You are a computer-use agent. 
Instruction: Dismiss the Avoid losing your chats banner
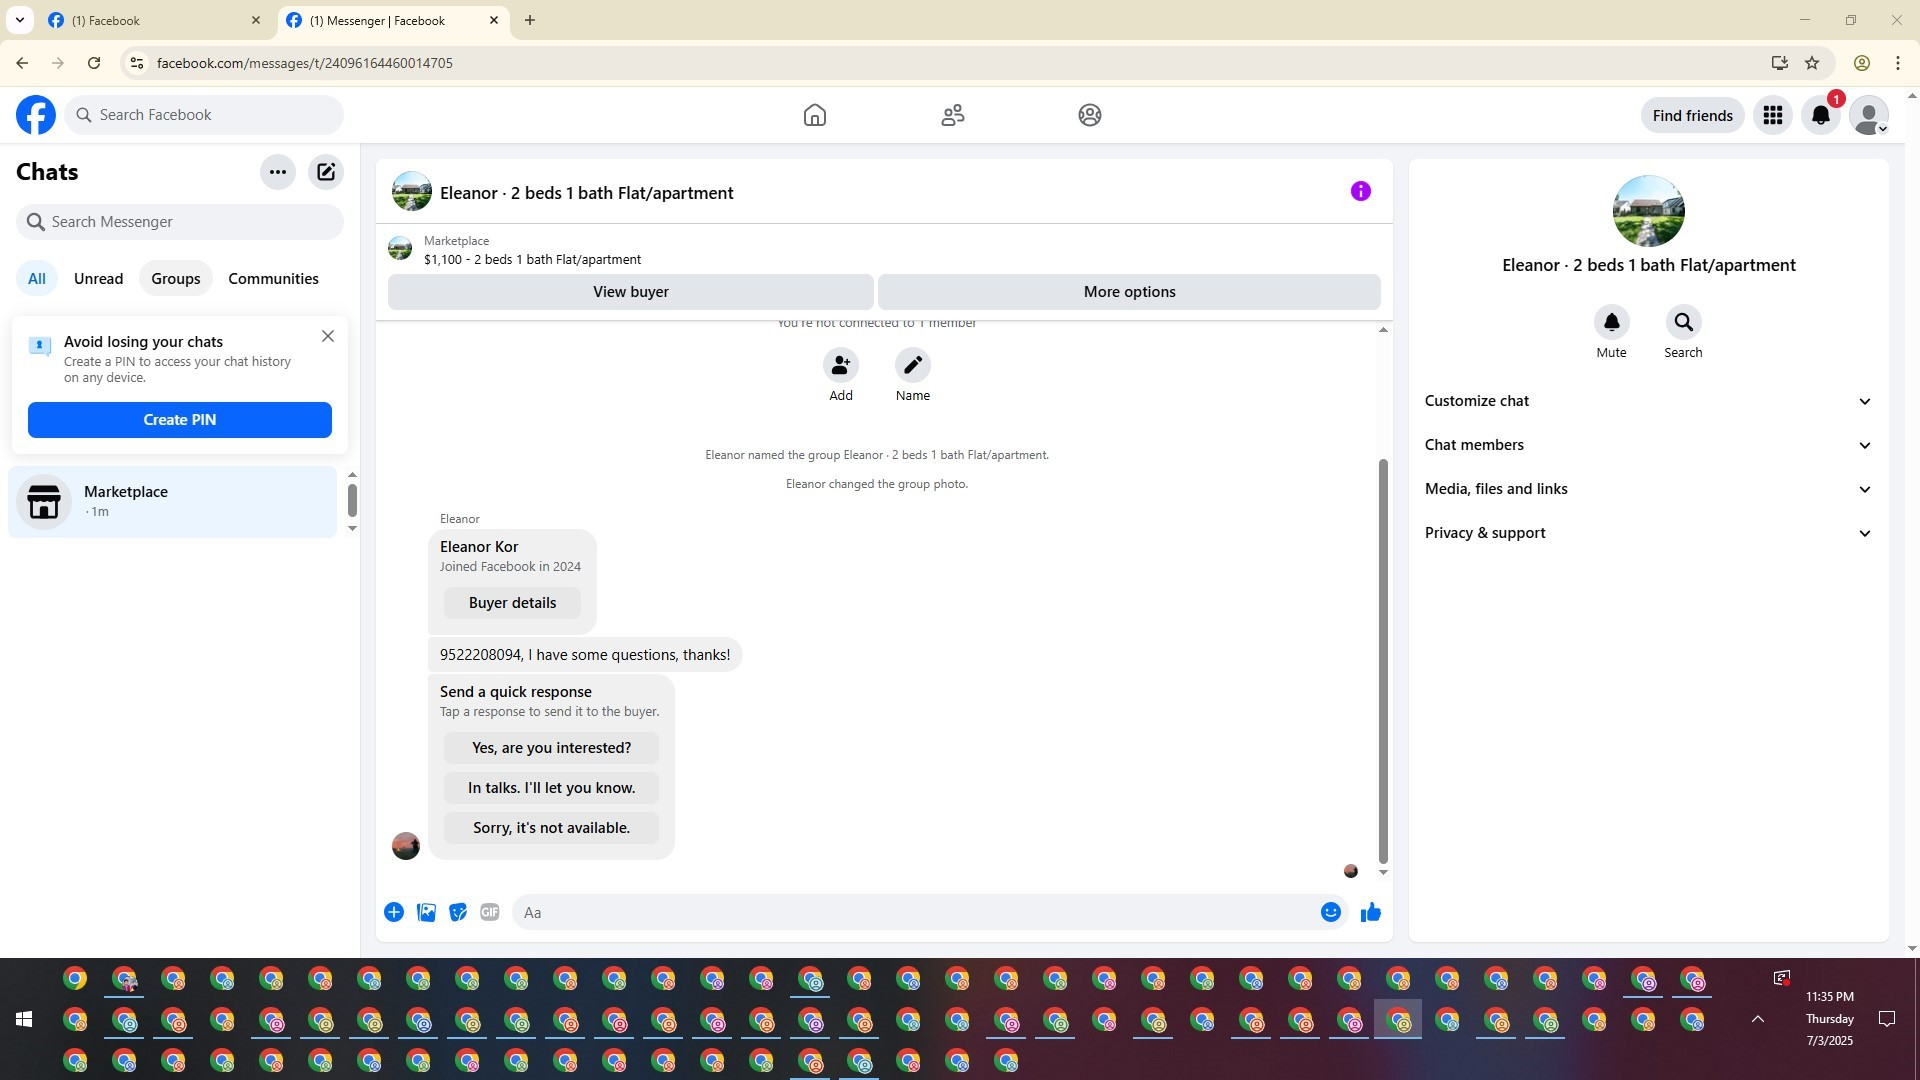pyautogui.click(x=328, y=336)
